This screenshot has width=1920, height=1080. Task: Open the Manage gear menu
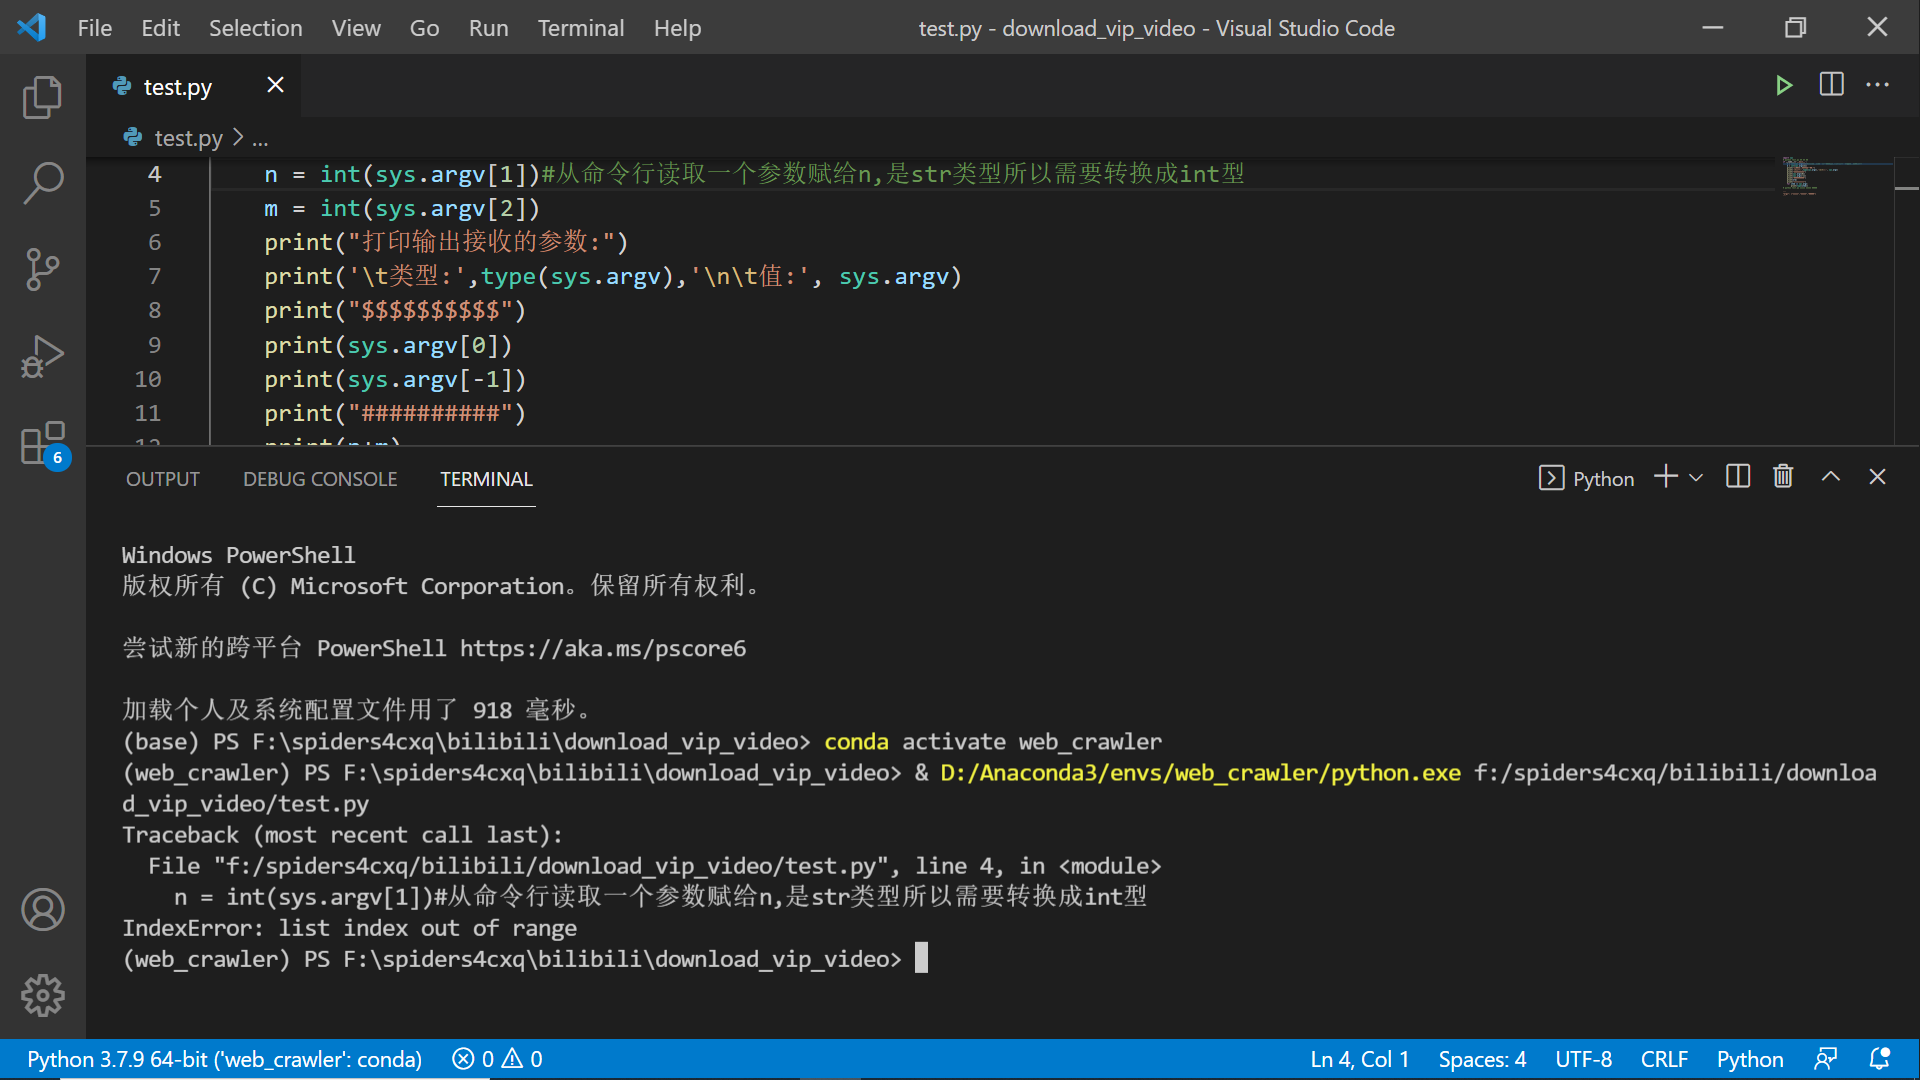pyautogui.click(x=43, y=995)
